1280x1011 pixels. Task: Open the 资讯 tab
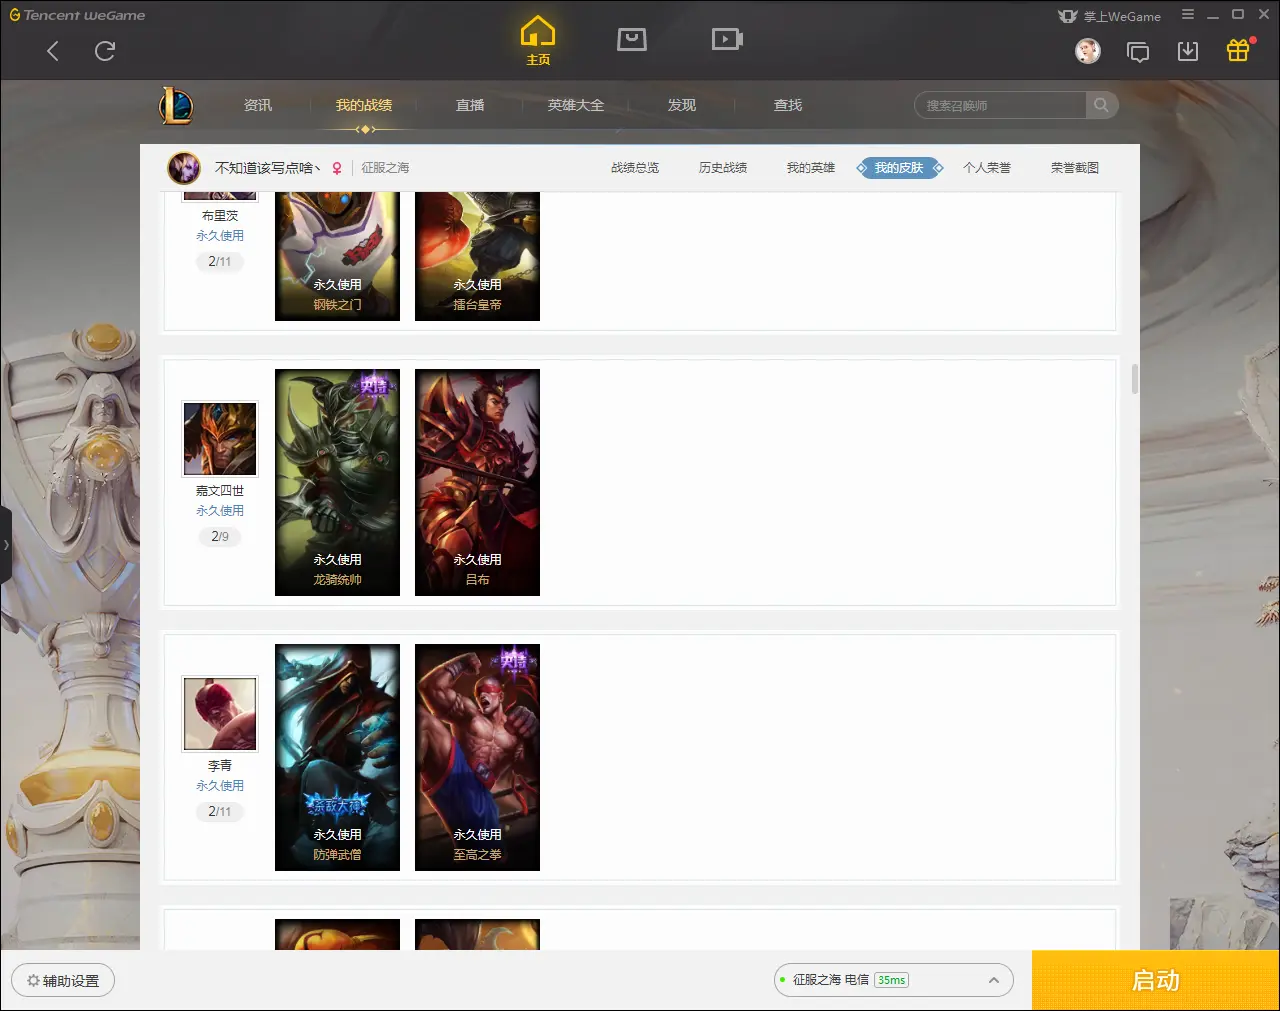(x=258, y=105)
